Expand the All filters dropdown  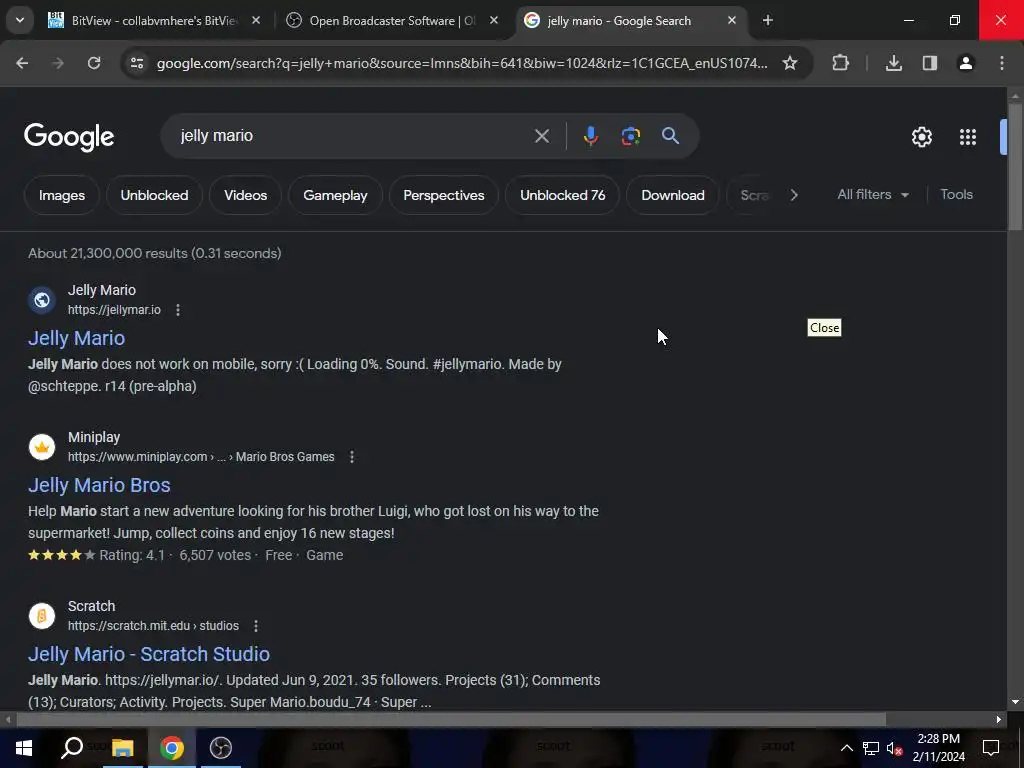pos(872,195)
